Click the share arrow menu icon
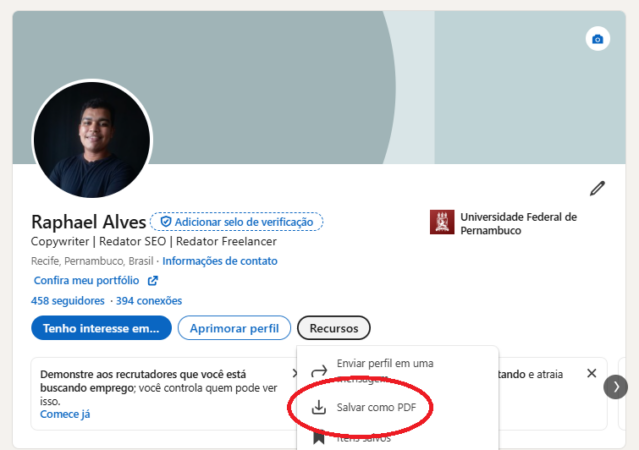Image resolution: width=639 pixels, height=450 pixels. [319, 371]
